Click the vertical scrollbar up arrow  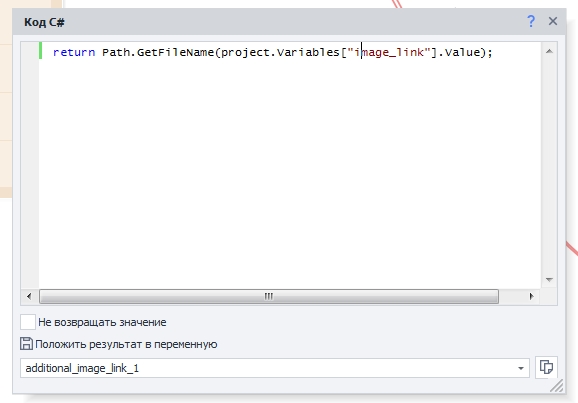tap(549, 51)
